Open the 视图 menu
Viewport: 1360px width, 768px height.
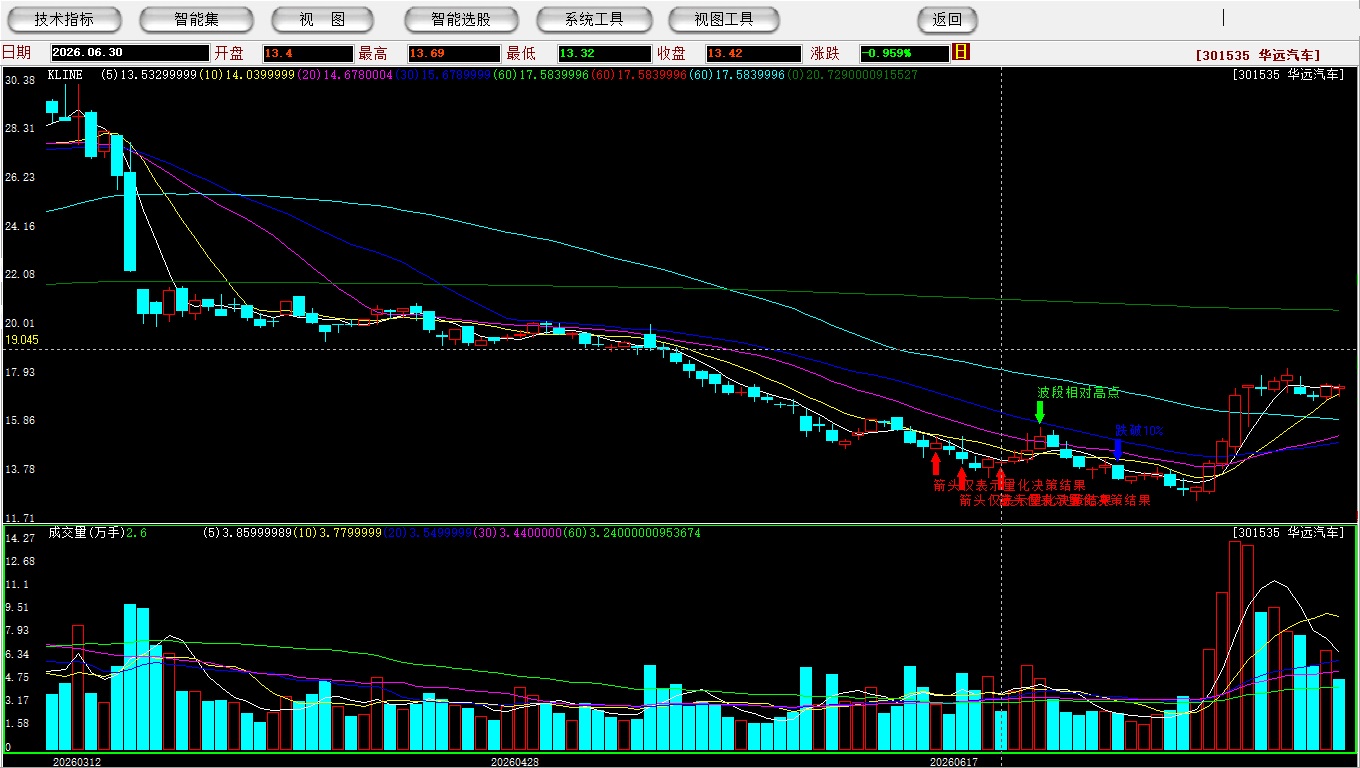(x=322, y=19)
